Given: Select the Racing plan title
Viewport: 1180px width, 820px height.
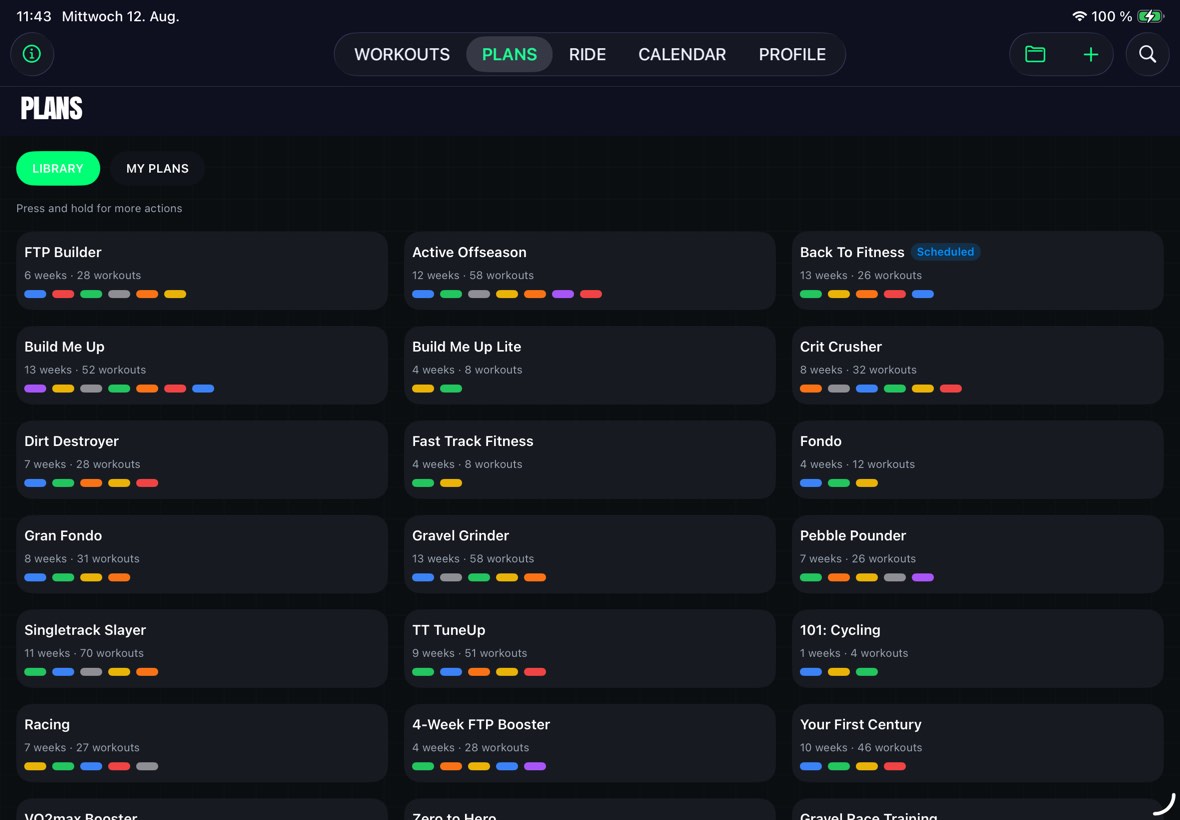Looking at the screenshot, I should (47, 724).
